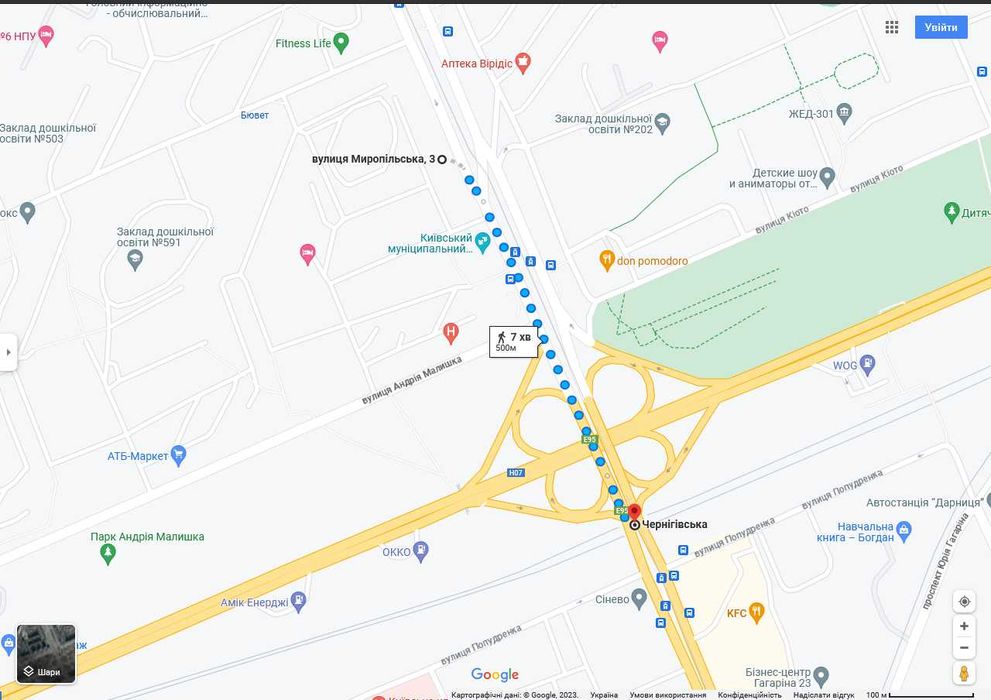Screen dimensions: 991x700
Task: Open Умови використання terms link
Action: pyautogui.click(x=667, y=695)
